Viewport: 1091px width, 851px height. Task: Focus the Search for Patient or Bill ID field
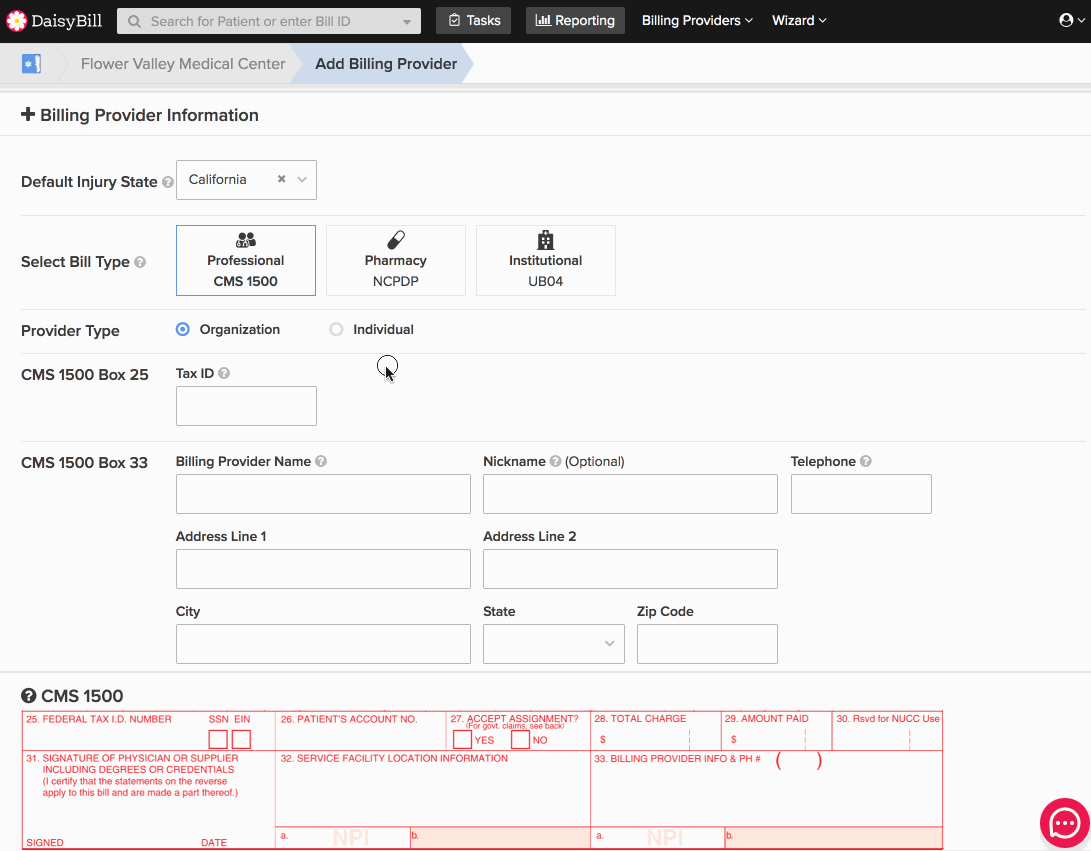269,22
